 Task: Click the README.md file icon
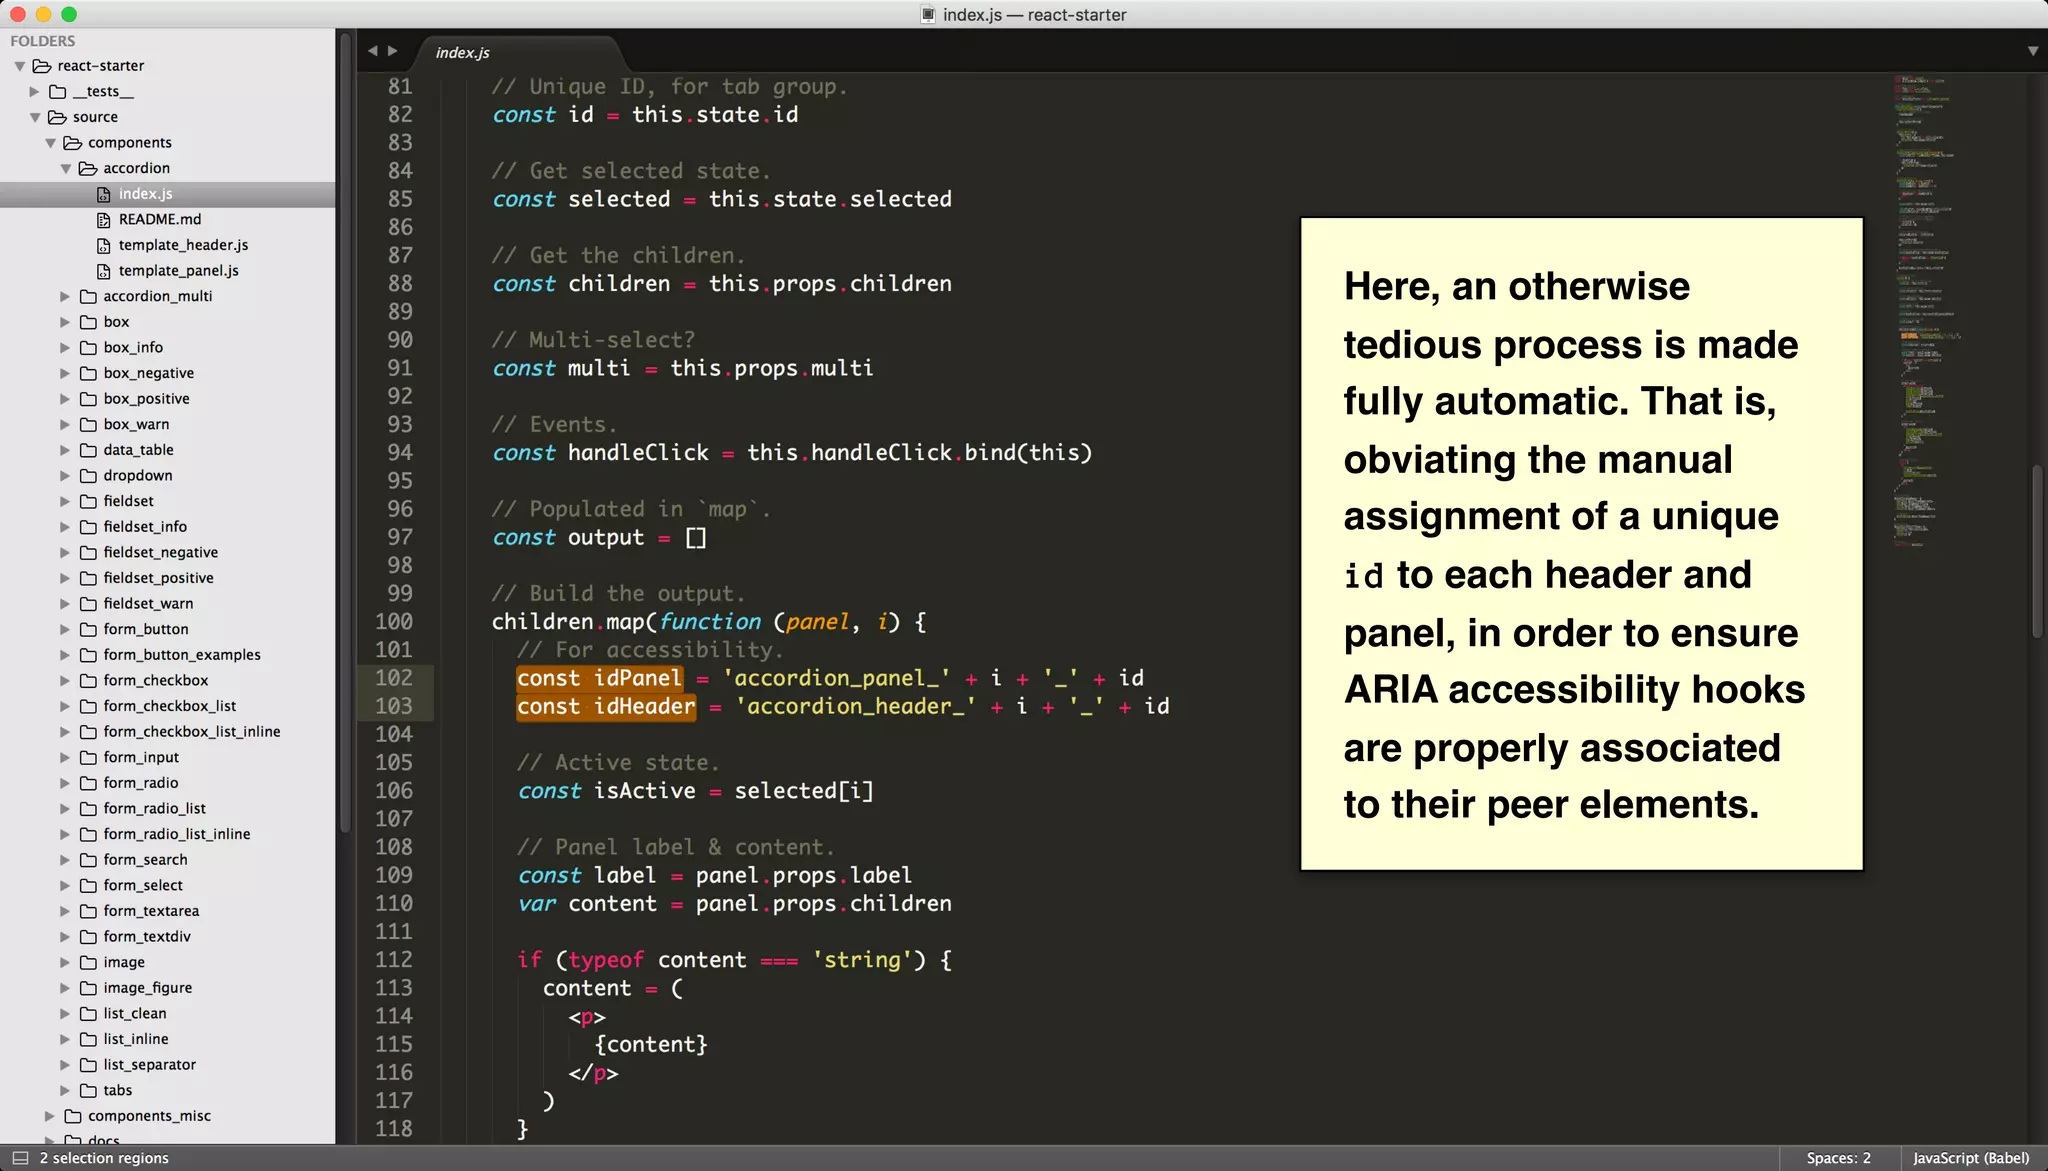click(x=103, y=219)
